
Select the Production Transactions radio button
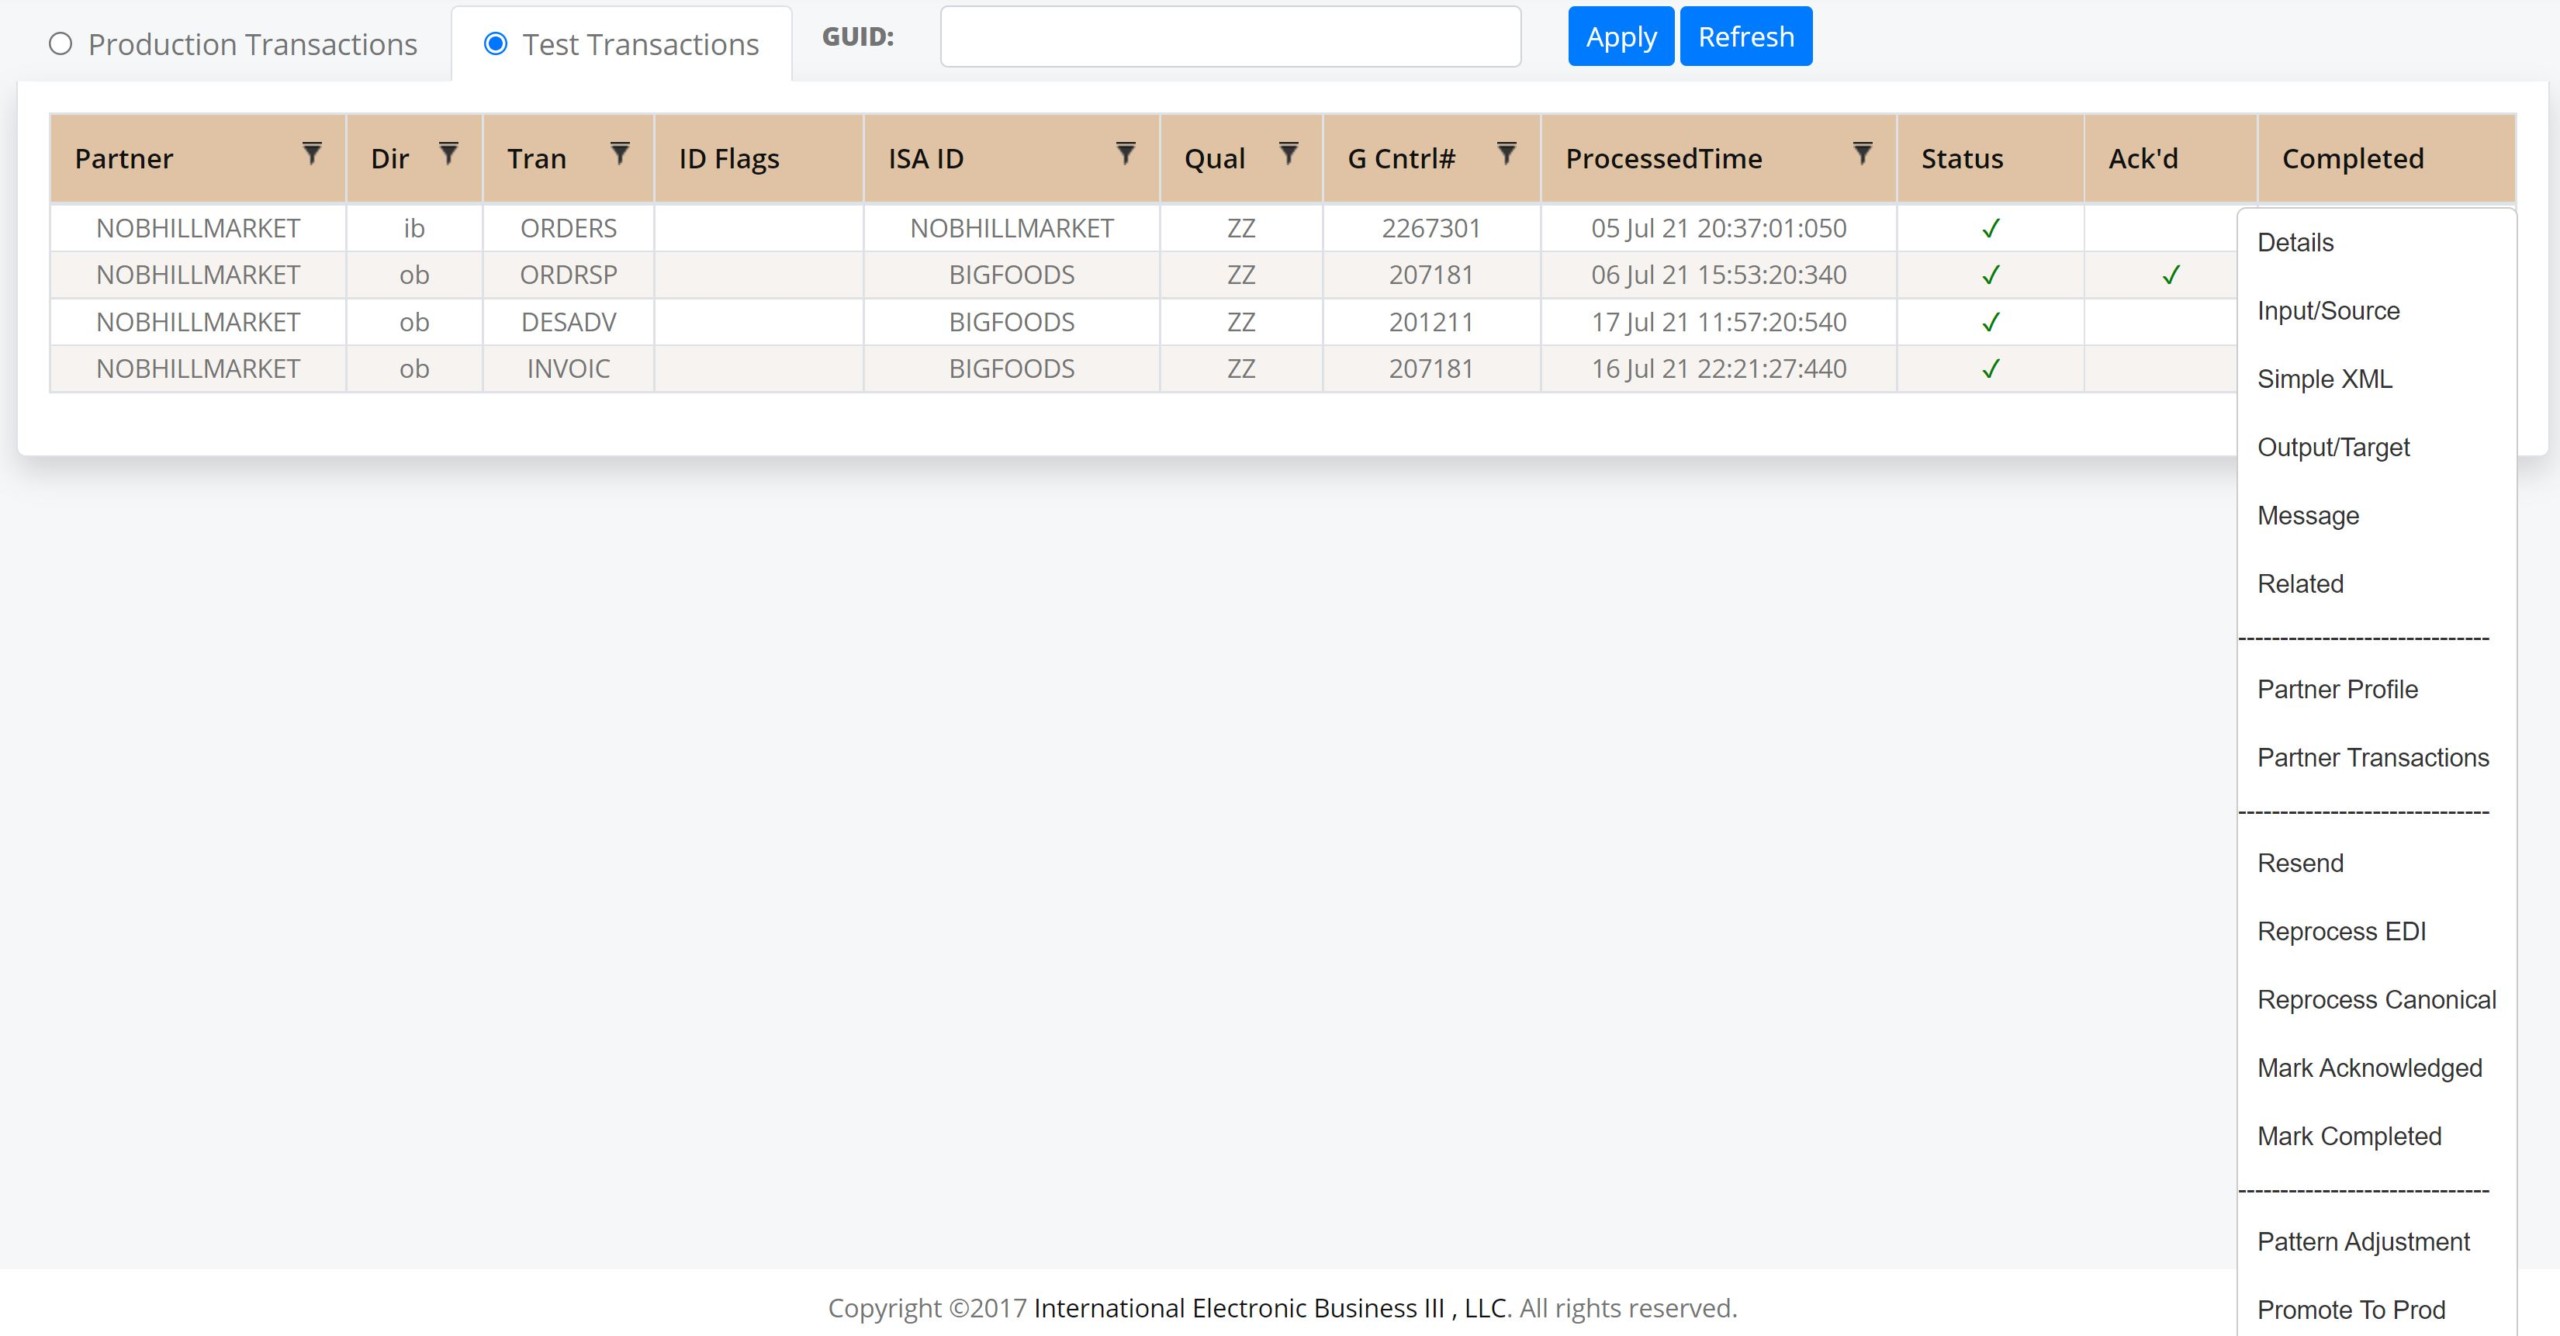pos(61,44)
